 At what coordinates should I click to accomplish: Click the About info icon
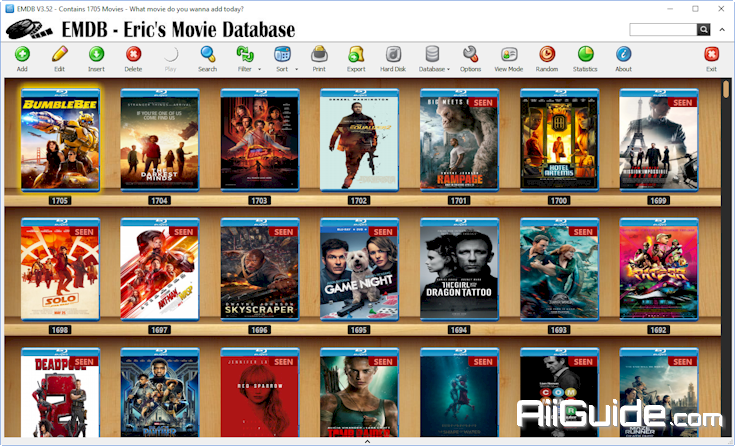tap(623, 54)
